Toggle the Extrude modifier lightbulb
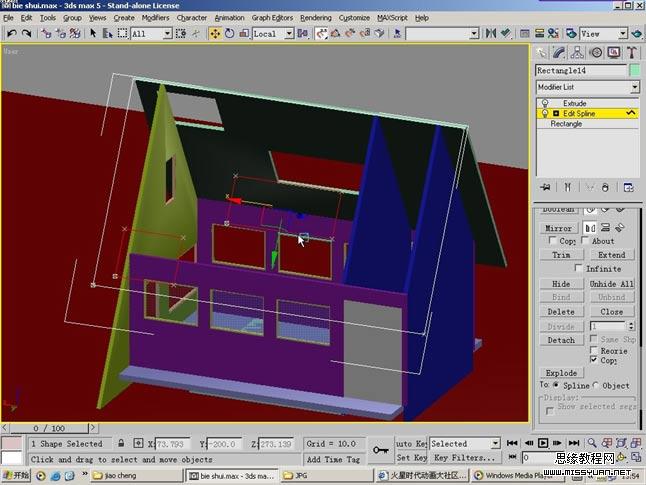This screenshot has height=485, width=646. pyautogui.click(x=545, y=103)
